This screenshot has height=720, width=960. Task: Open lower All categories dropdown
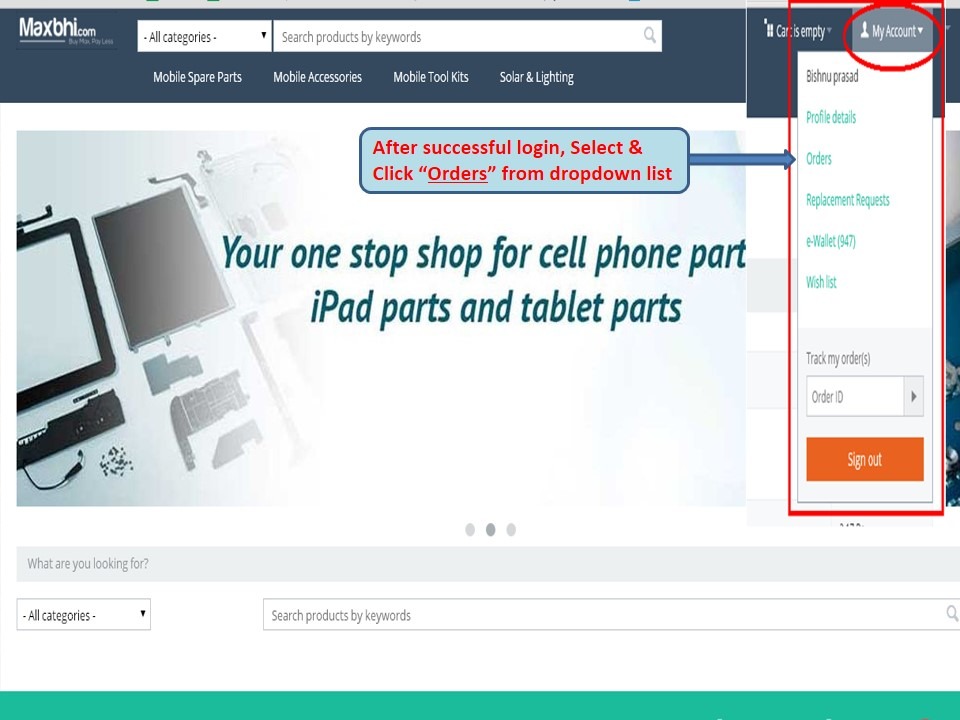83,615
